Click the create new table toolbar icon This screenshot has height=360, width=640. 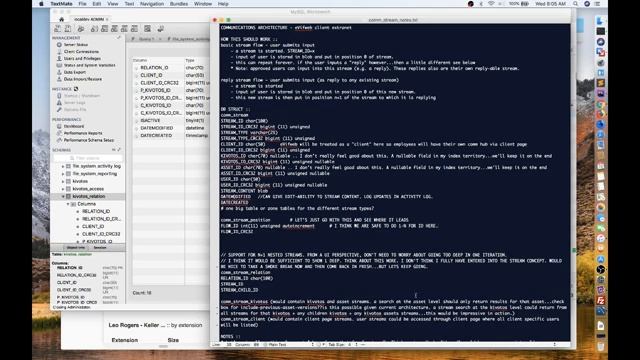(x=104, y=29)
